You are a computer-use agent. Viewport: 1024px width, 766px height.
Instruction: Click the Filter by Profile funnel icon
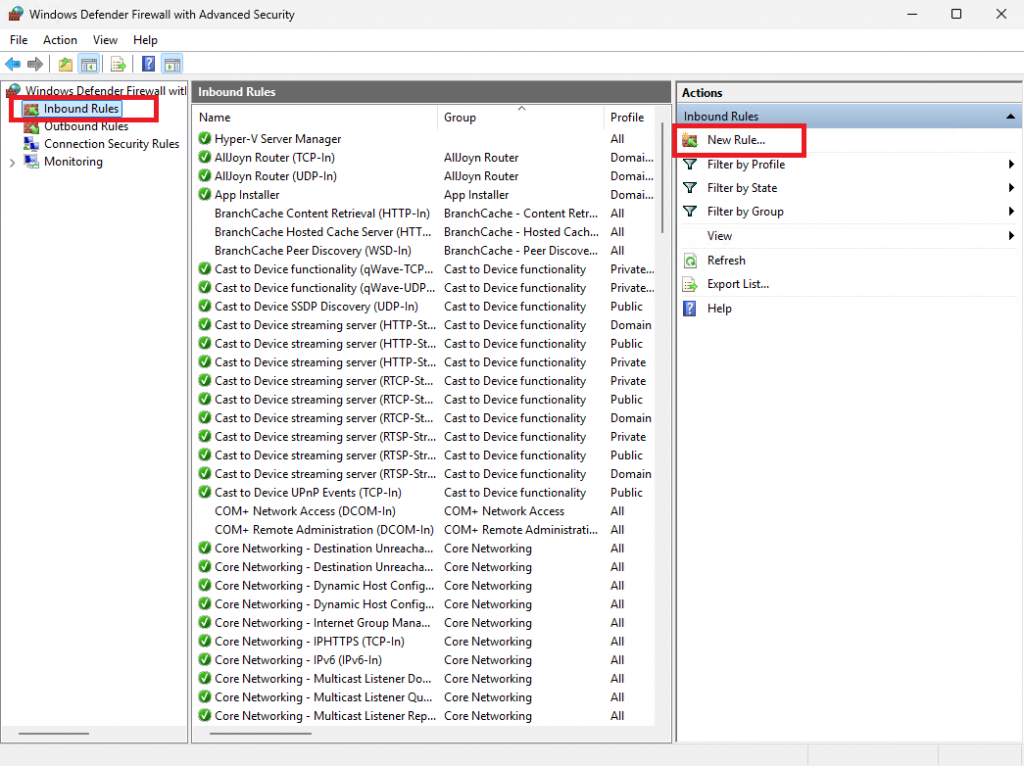(x=690, y=164)
